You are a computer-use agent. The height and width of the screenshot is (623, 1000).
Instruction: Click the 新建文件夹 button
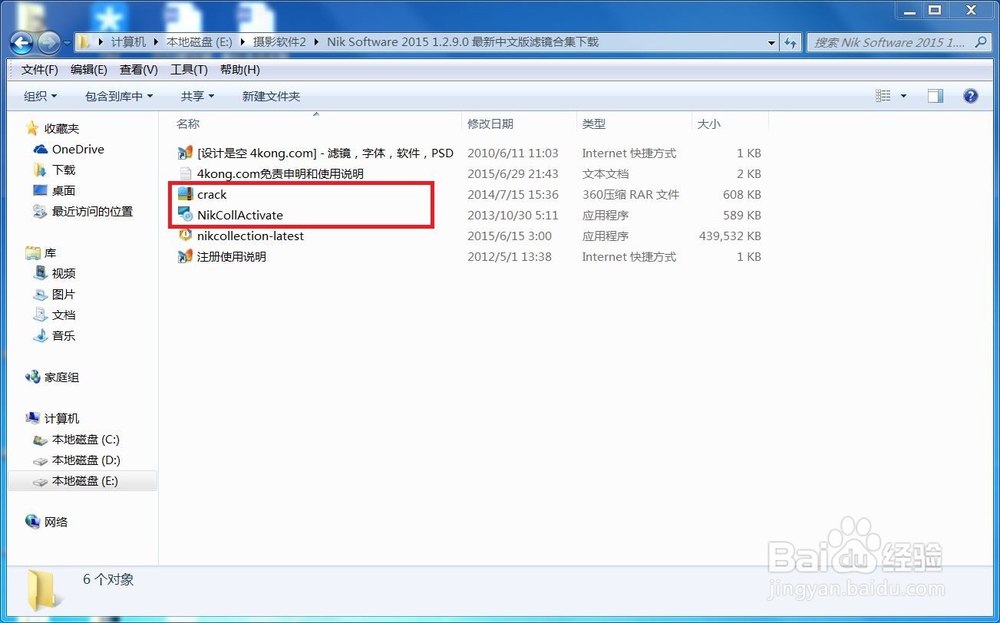(271, 96)
